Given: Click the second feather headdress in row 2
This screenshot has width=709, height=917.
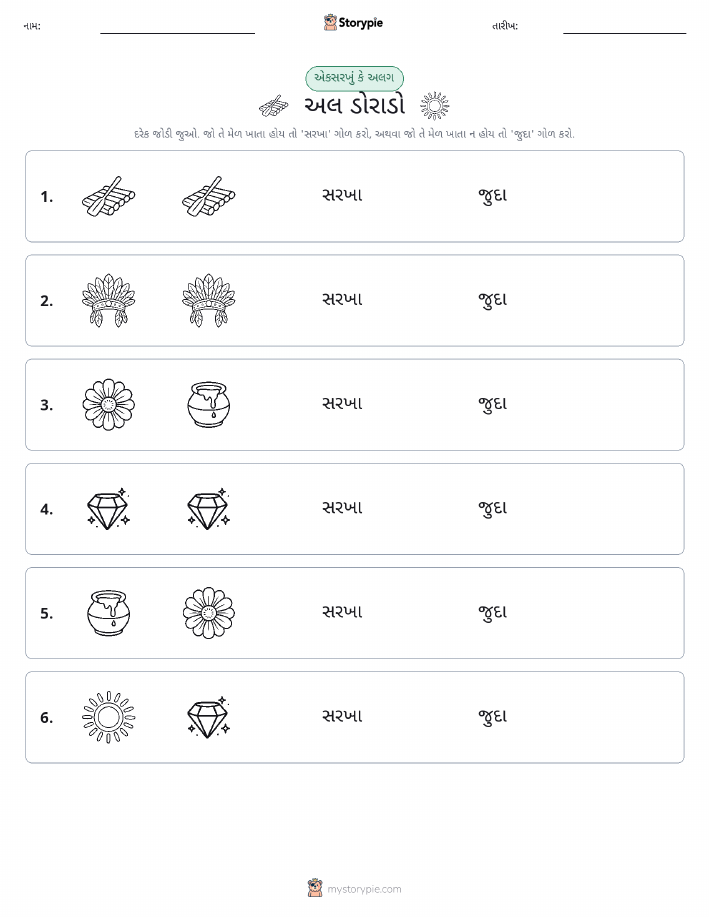Looking at the screenshot, I should pyautogui.click(x=209, y=301).
